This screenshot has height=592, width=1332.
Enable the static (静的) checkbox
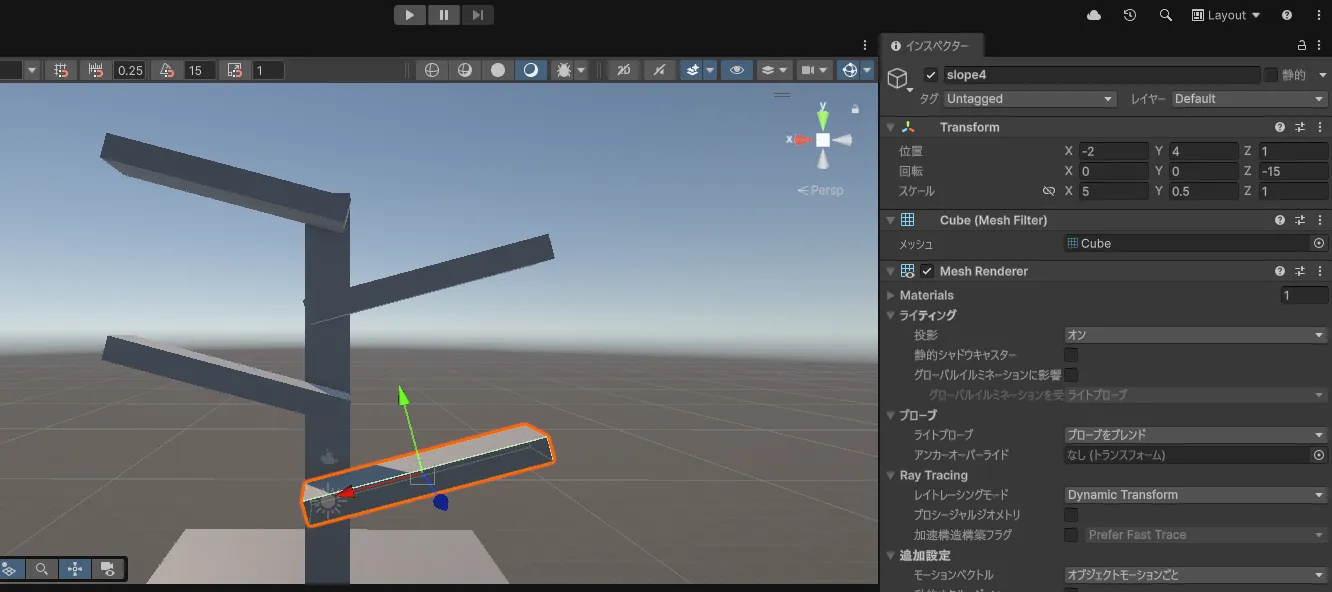coord(1271,75)
